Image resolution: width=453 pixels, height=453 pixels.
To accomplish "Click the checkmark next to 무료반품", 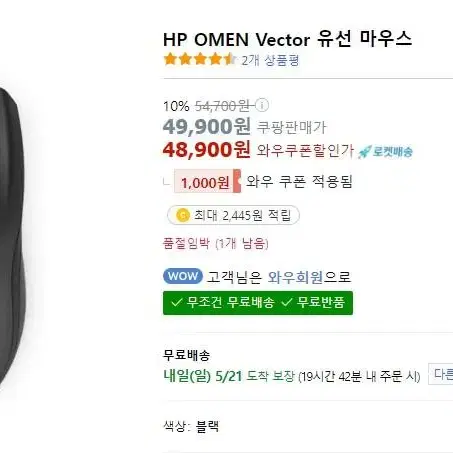I will [286, 303].
